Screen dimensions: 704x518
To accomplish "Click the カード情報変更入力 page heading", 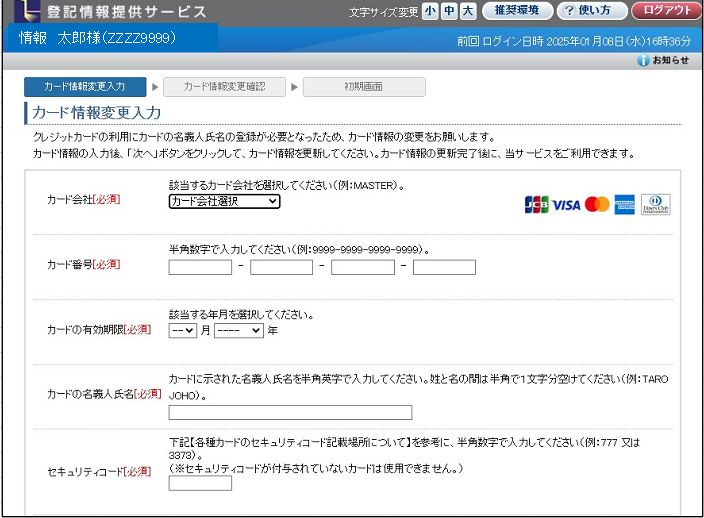I will (97, 113).
